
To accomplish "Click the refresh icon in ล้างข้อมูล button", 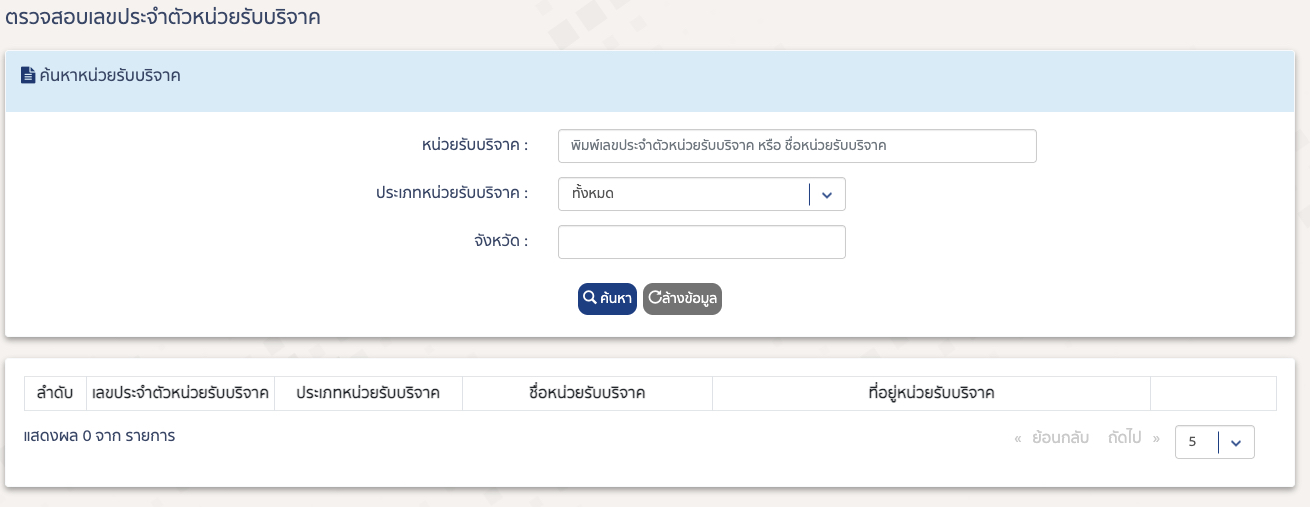I will click(655, 298).
